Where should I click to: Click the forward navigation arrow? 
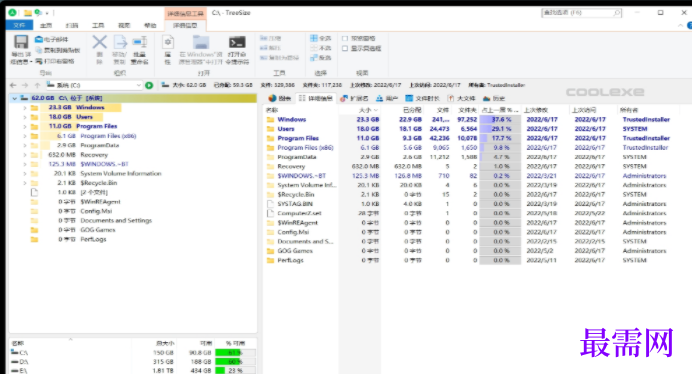point(25,85)
